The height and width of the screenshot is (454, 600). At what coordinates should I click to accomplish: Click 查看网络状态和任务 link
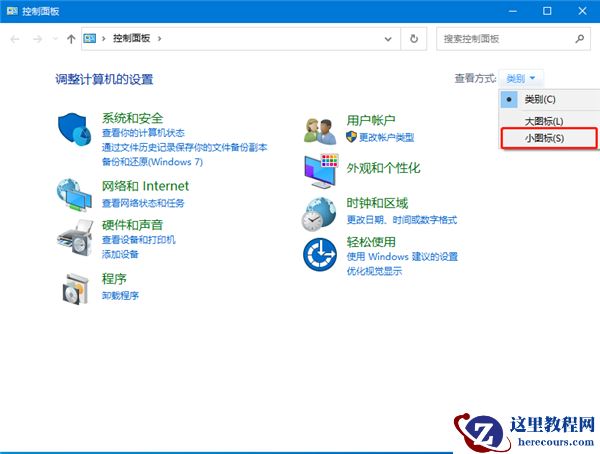(143, 203)
